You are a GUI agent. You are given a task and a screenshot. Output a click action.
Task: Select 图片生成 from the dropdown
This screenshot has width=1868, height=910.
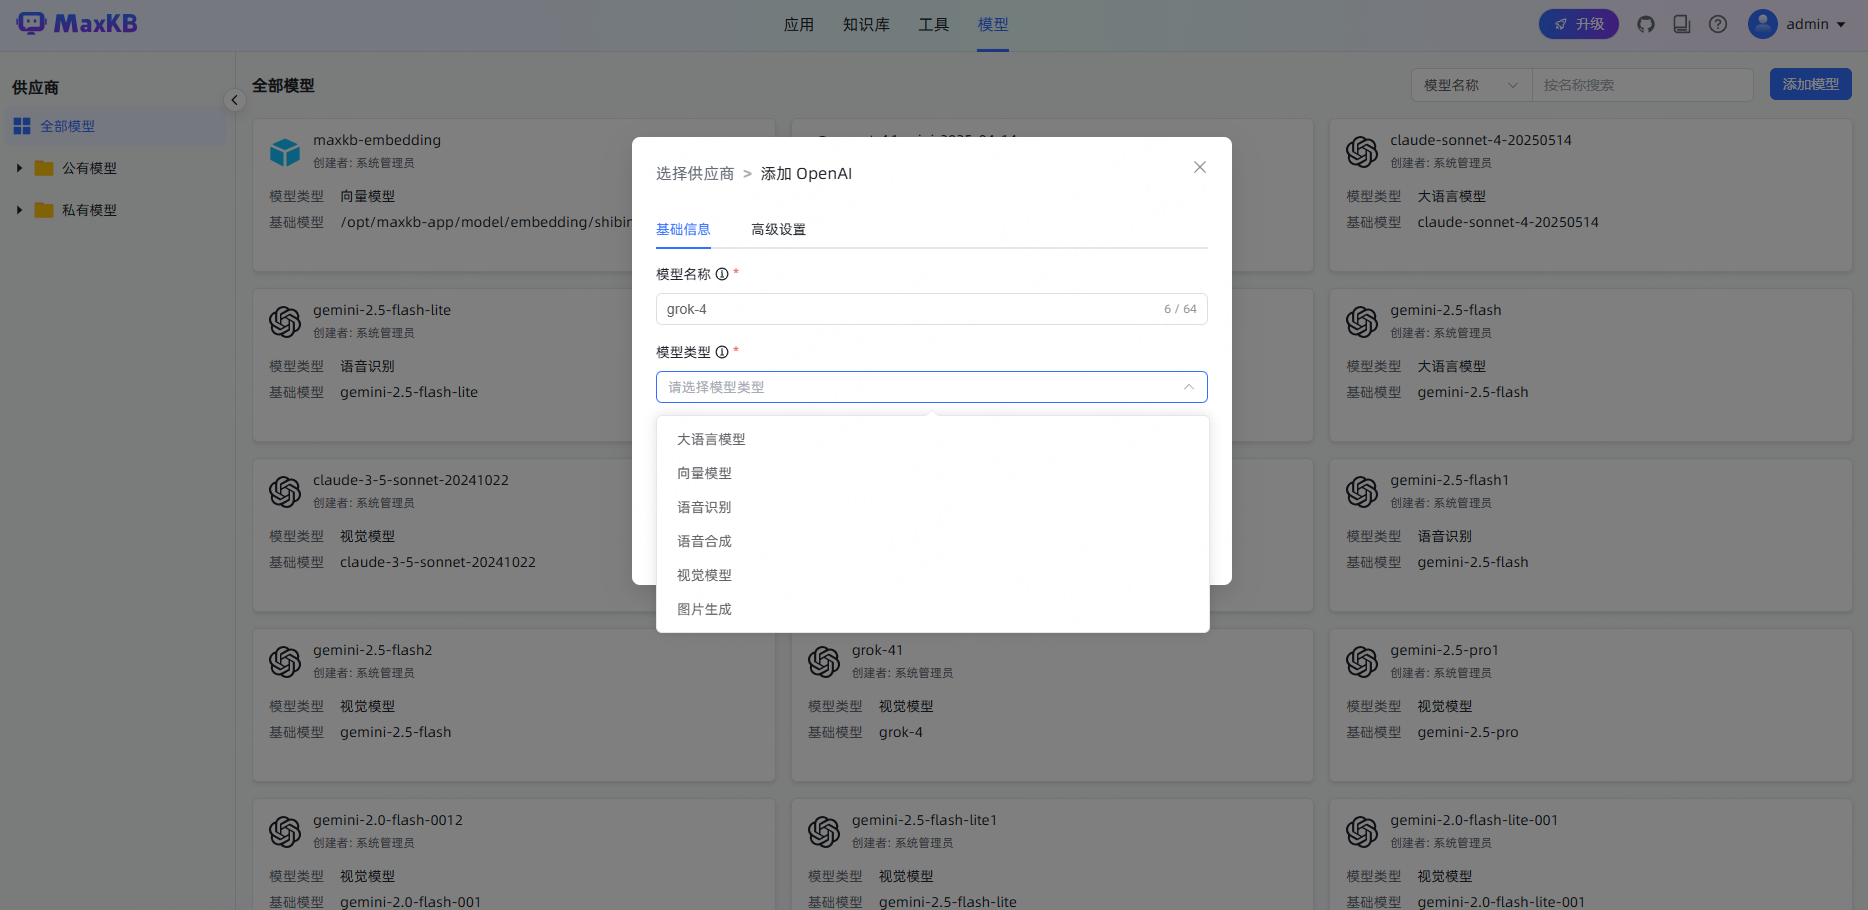coord(933,609)
